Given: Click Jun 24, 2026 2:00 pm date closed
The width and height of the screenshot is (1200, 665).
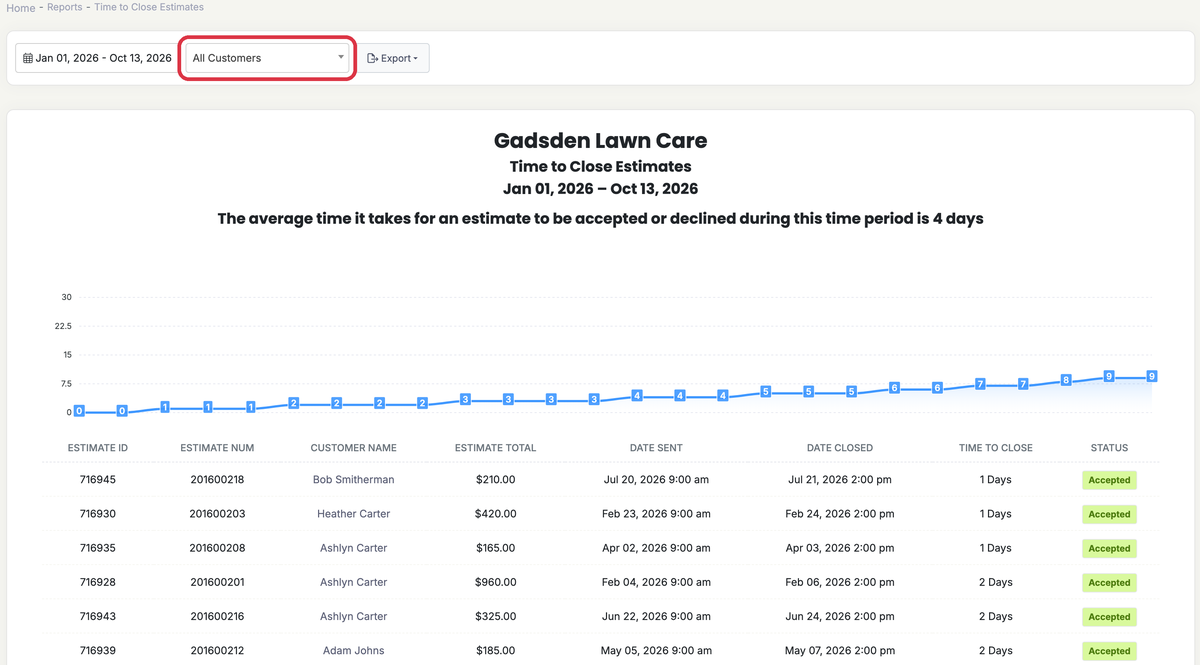Looking at the screenshot, I should pos(840,616).
